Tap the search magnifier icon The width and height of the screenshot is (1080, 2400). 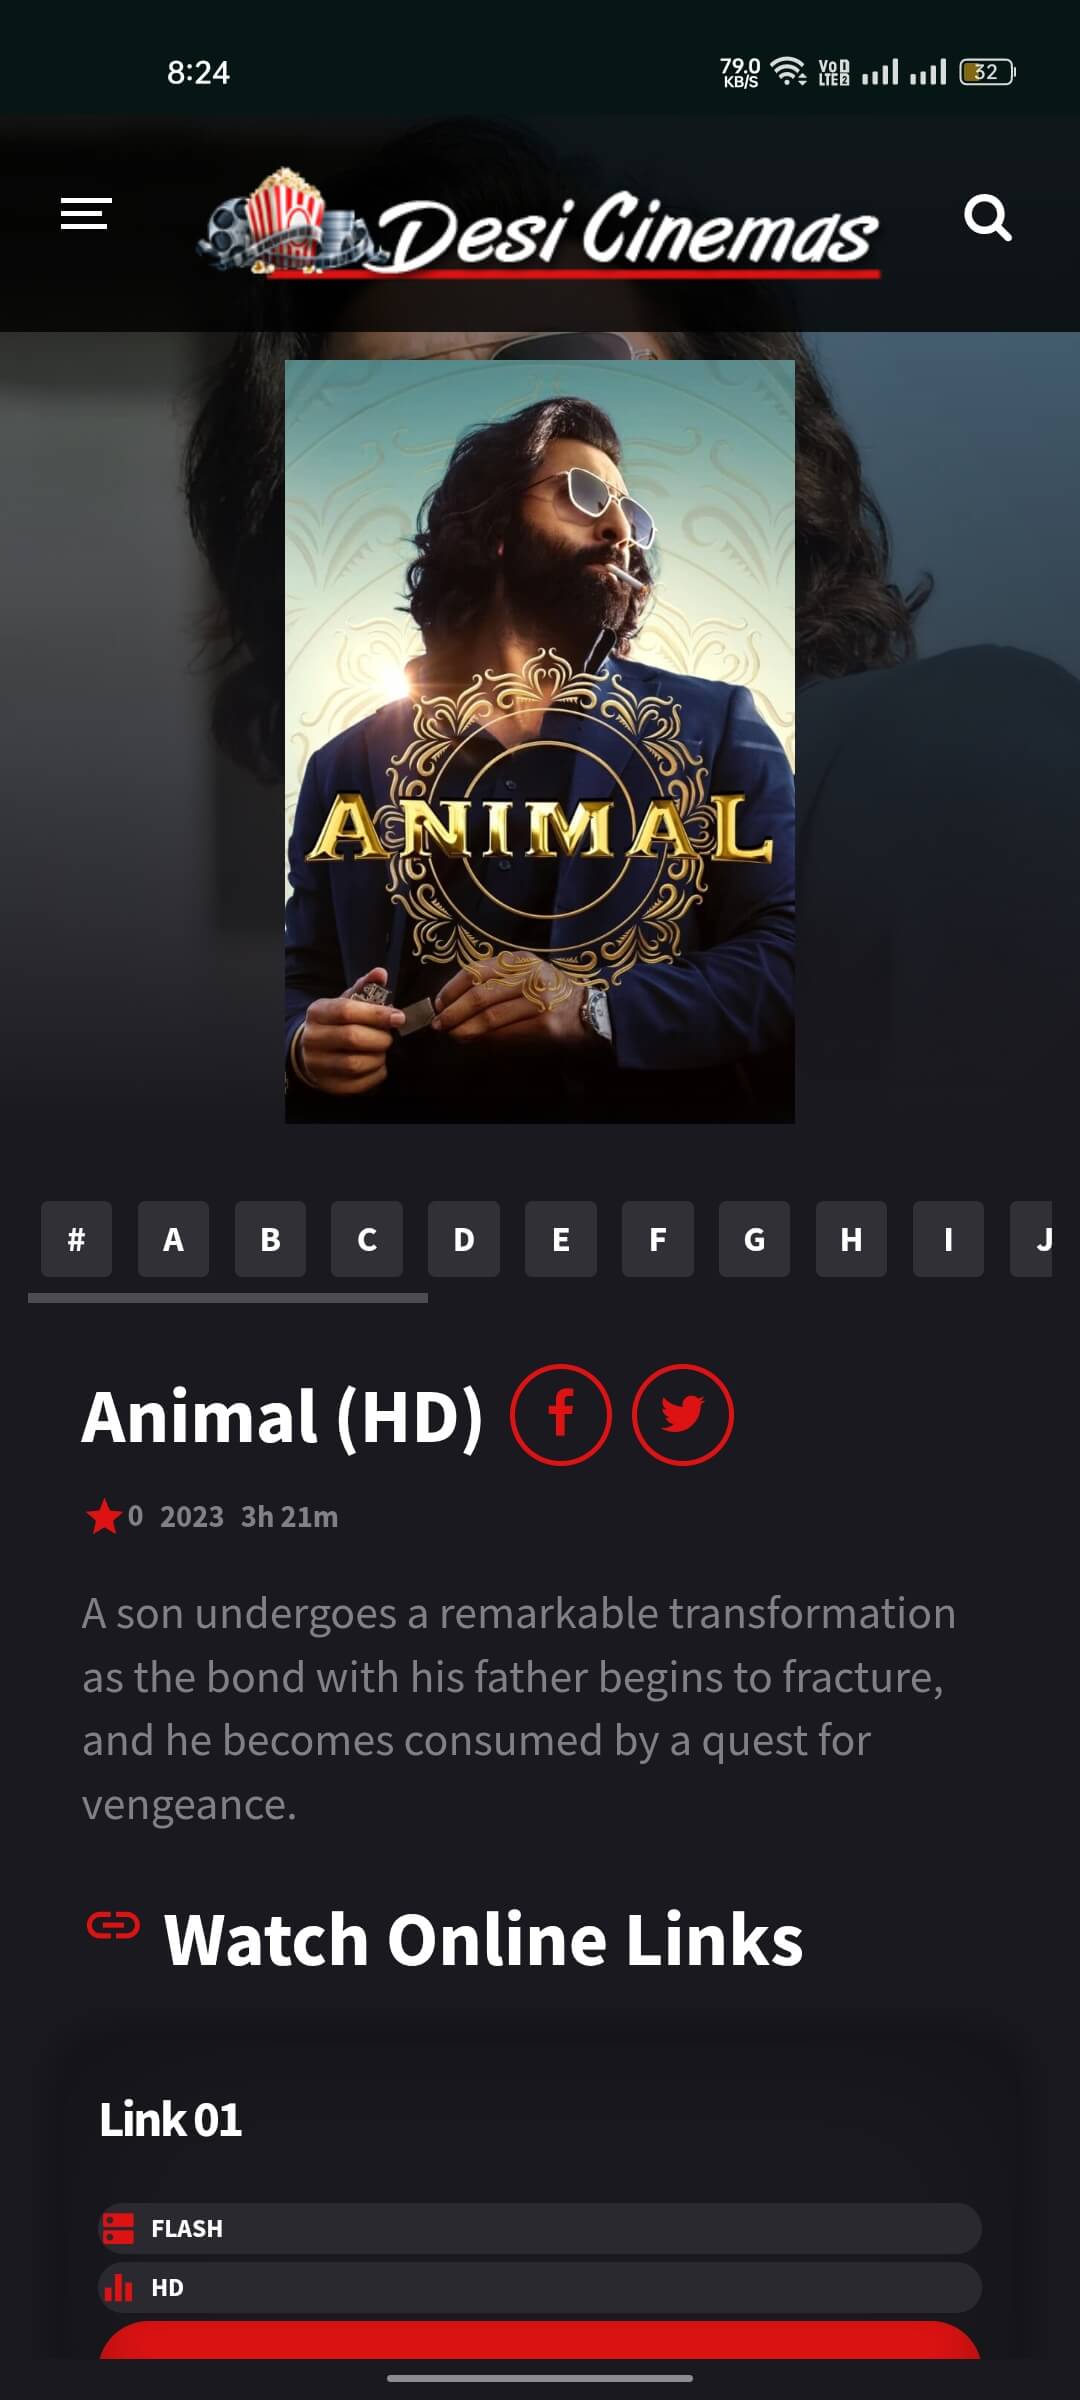pyautogui.click(x=987, y=217)
